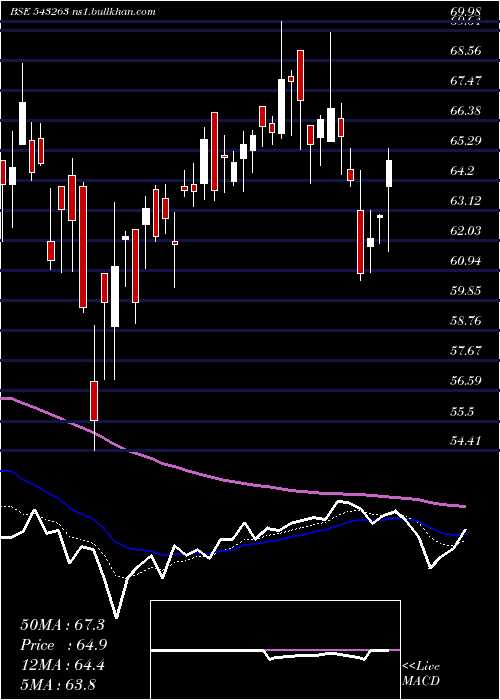
Task: Click the 62.03 price axis label
Action: [466, 231]
